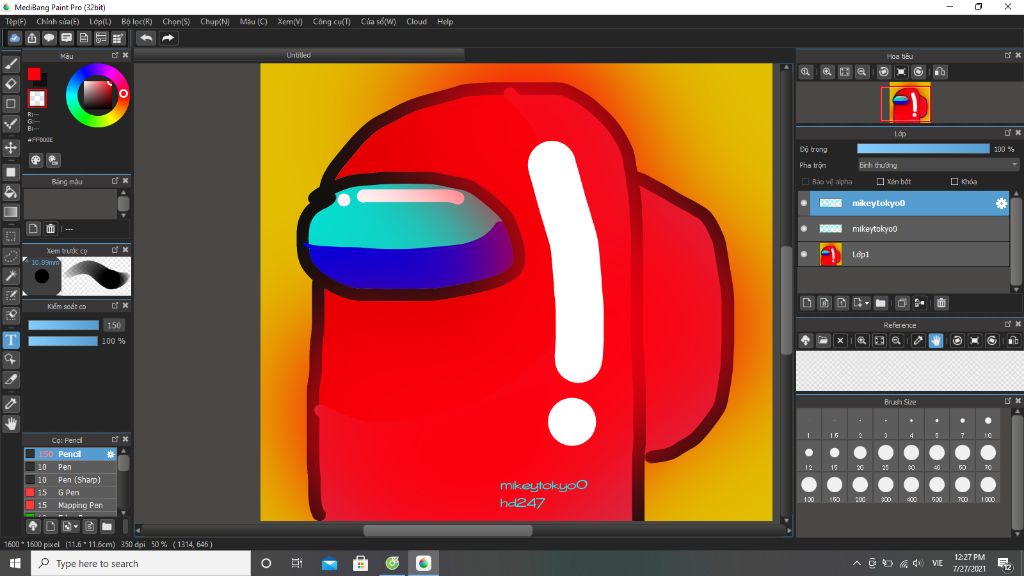Create a new blank layer

coord(807,303)
